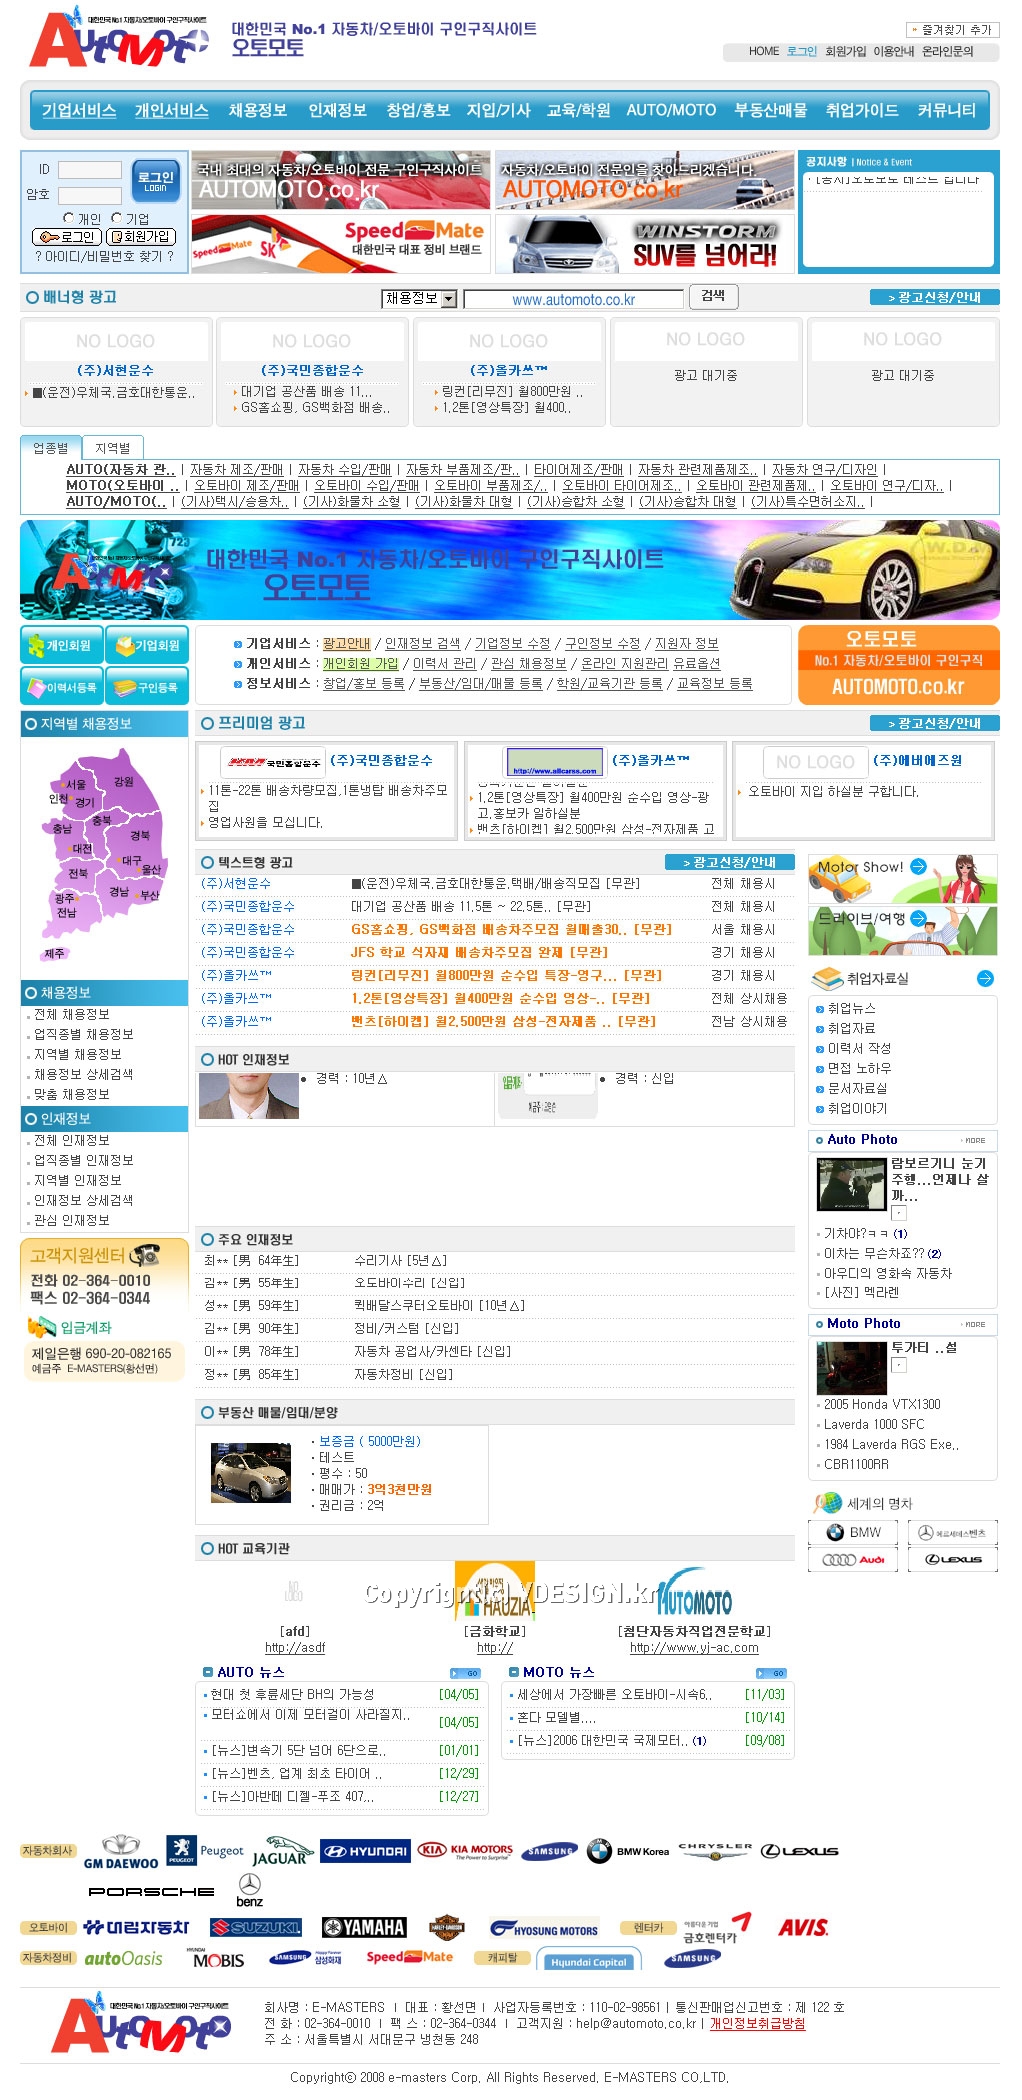Click the Harley-Davidson brand logo

coord(446,1927)
